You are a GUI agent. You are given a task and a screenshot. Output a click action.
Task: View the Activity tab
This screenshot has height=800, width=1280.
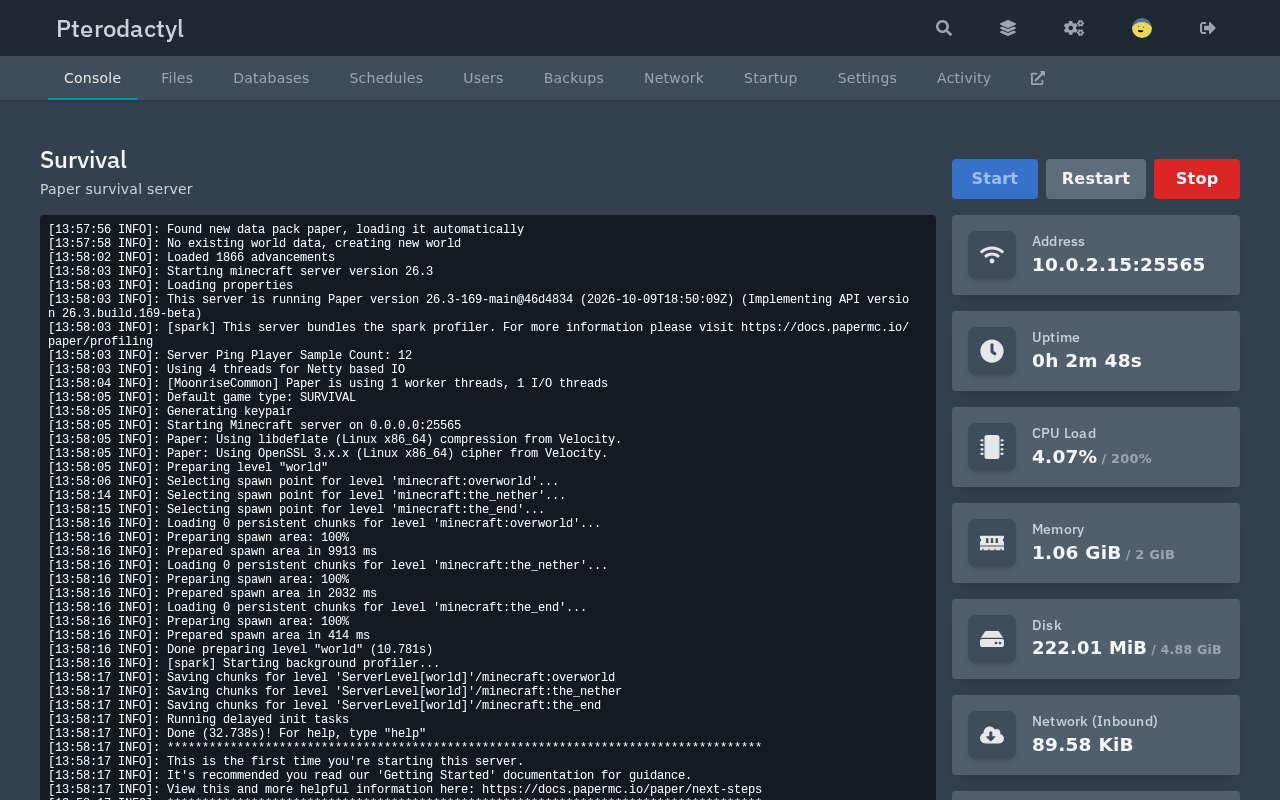(x=964, y=78)
